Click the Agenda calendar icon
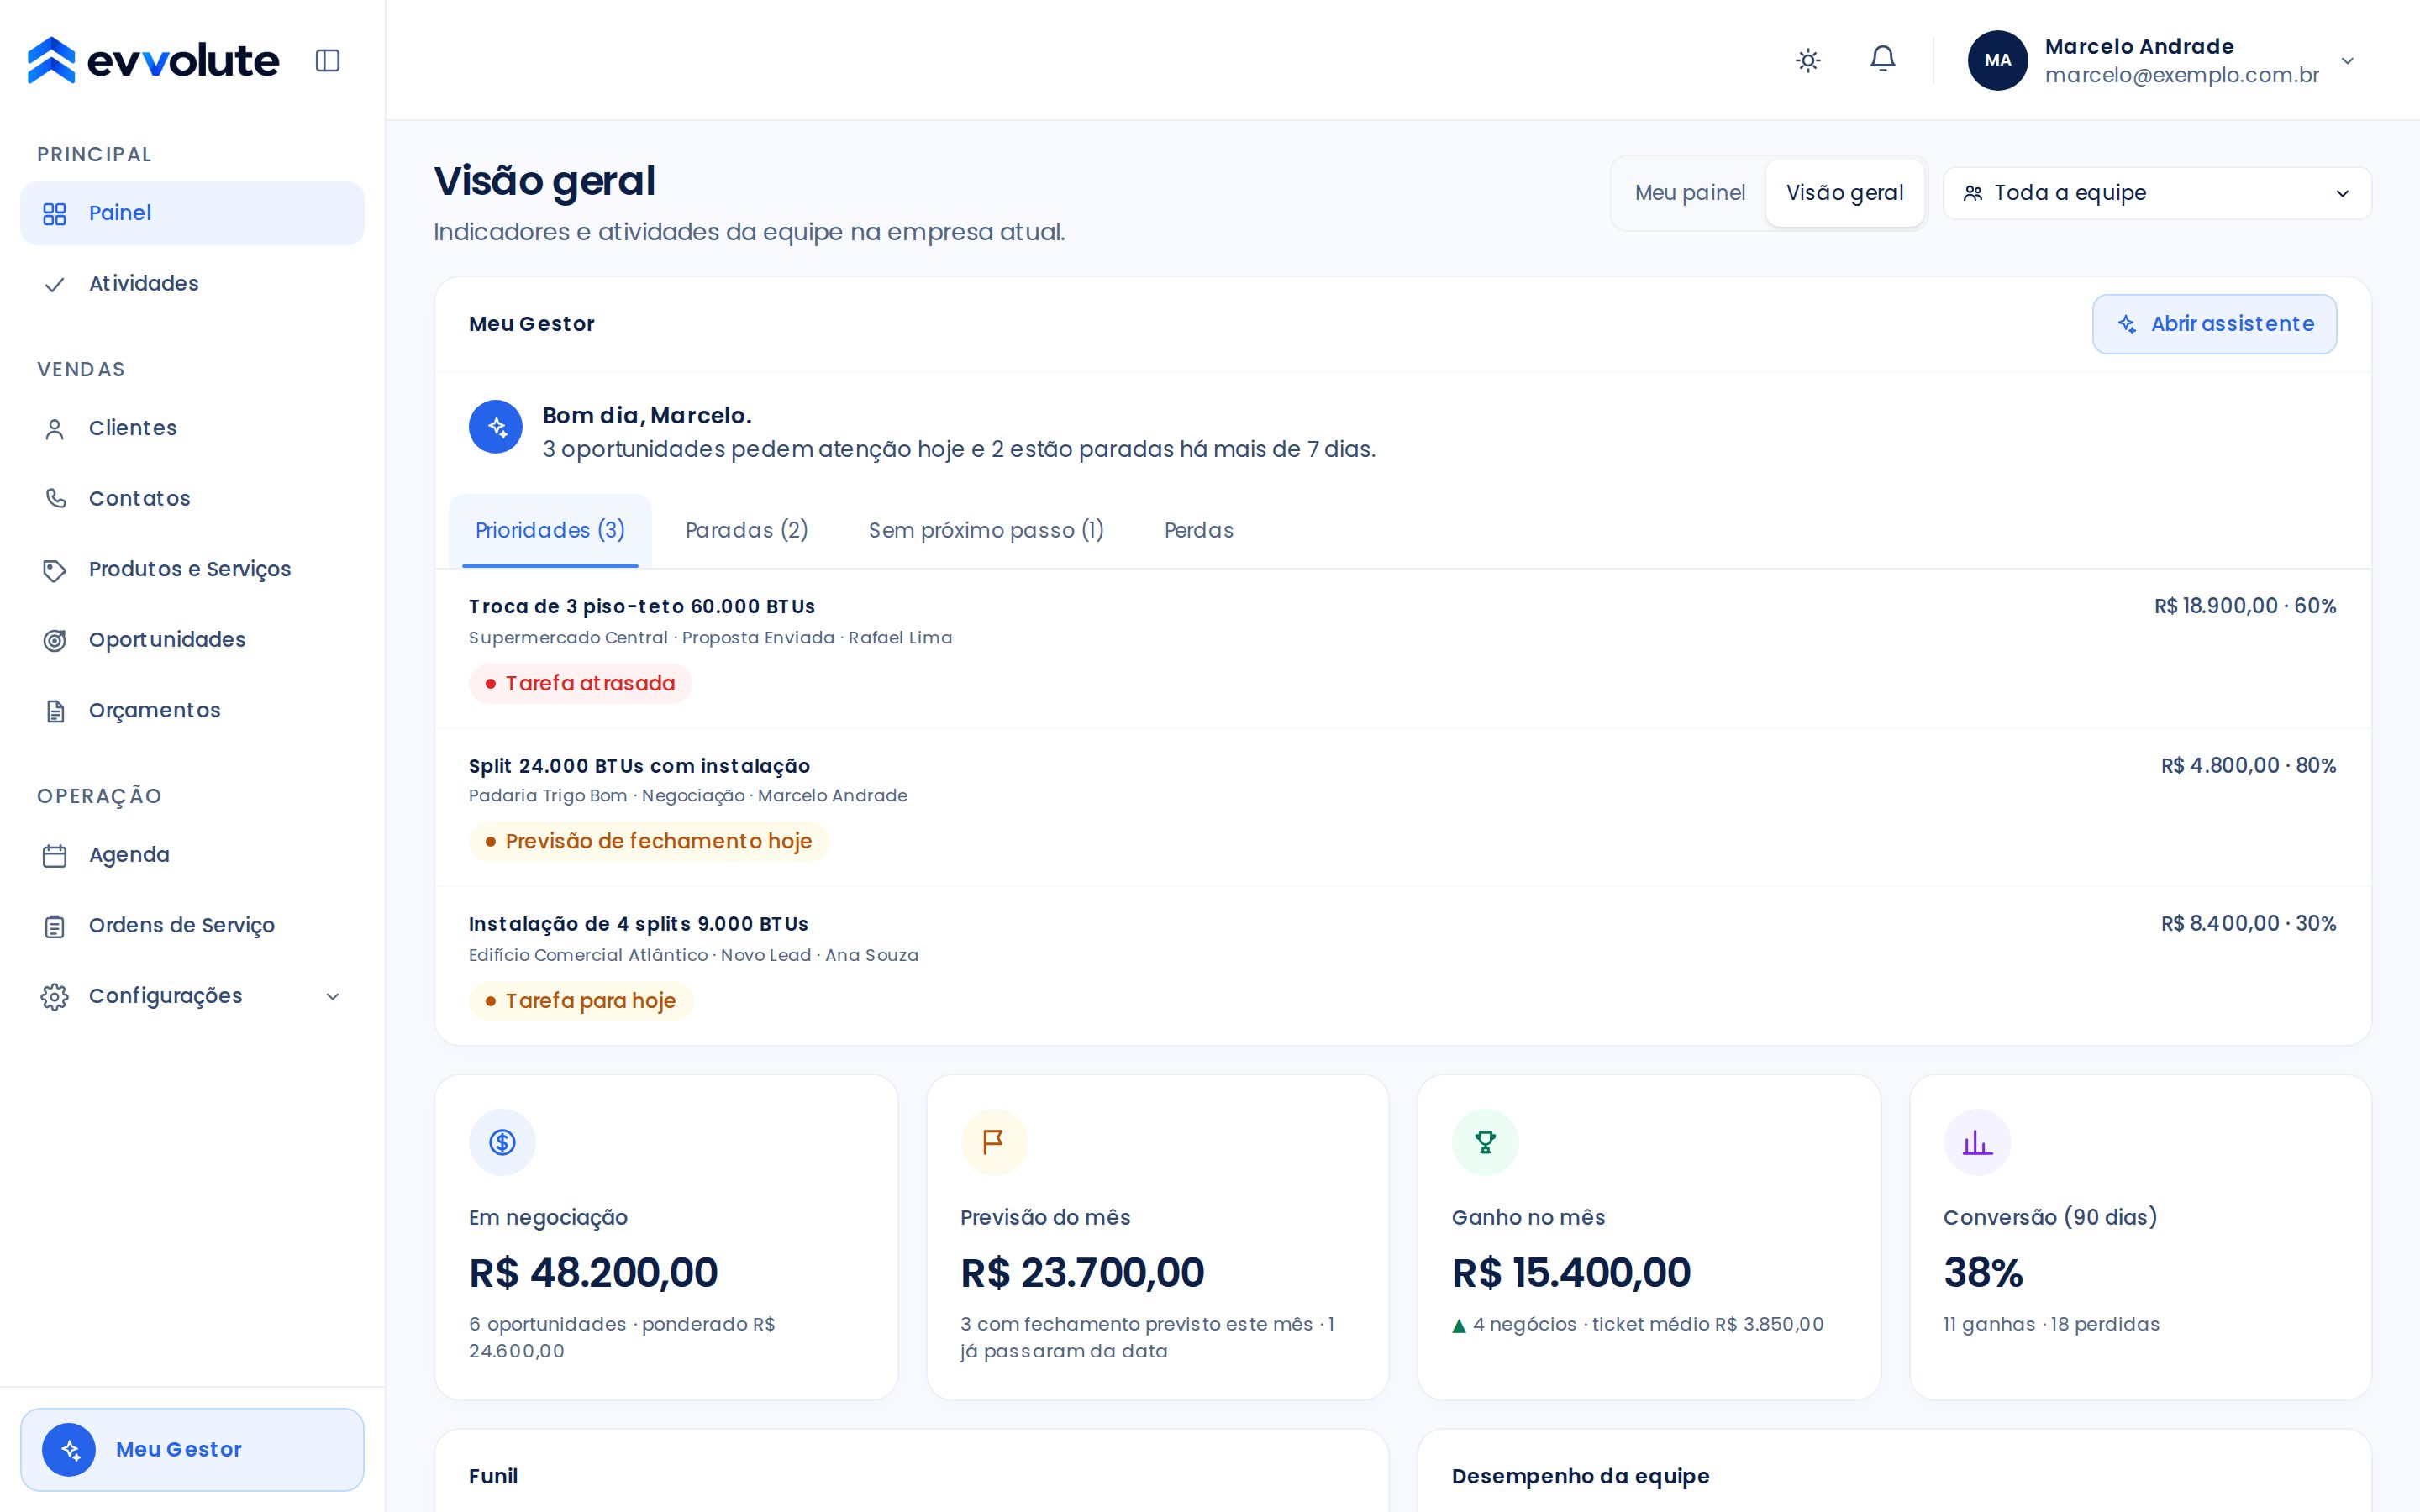This screenshot has height=1512, width=2420. [55, 855]
